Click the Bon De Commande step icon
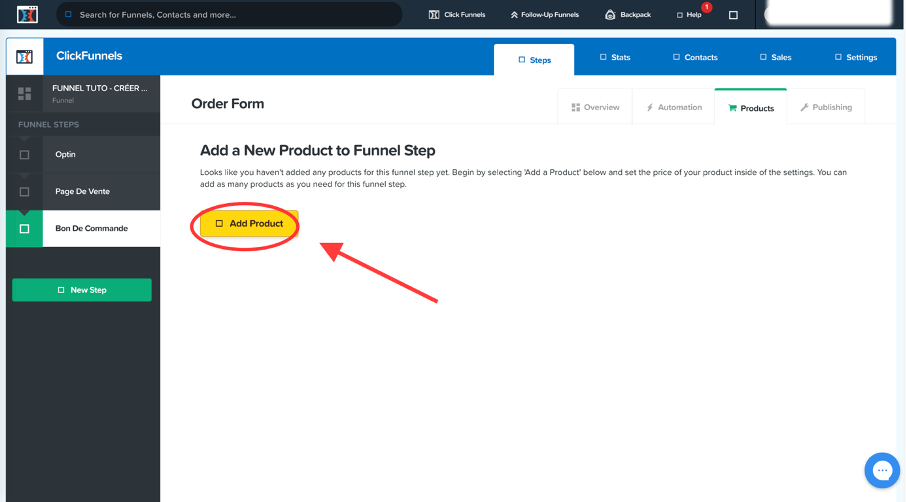906x502 pixels. (x=24, y=228)
